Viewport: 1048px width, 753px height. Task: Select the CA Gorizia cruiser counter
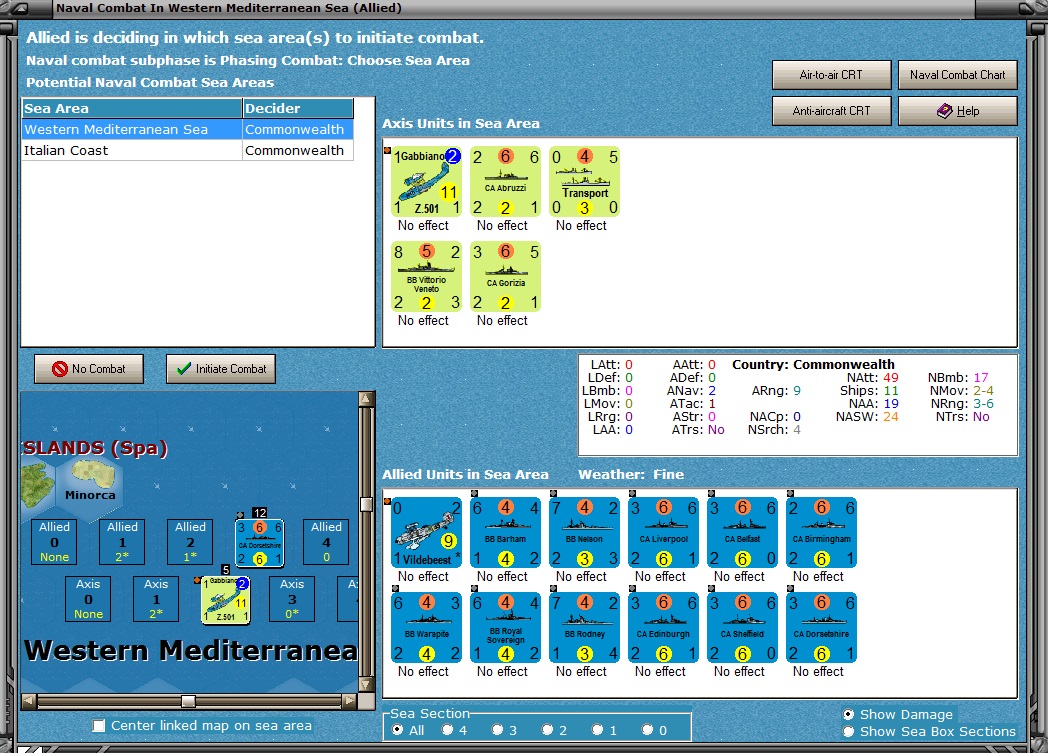point(505,277)
